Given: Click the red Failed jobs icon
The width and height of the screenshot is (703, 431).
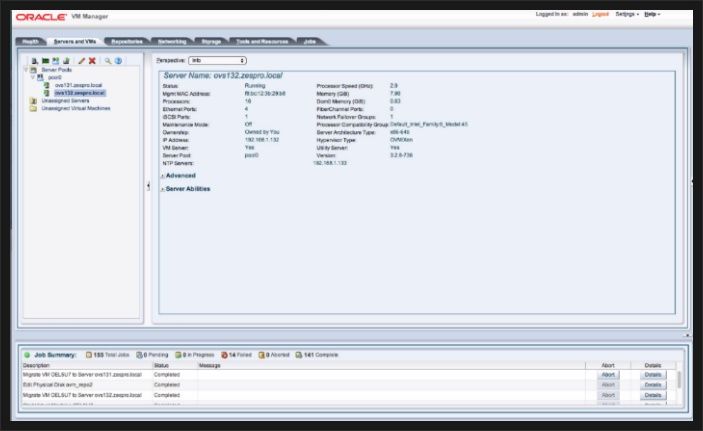Looking at the screenshot, I should [x=224, y=355].
